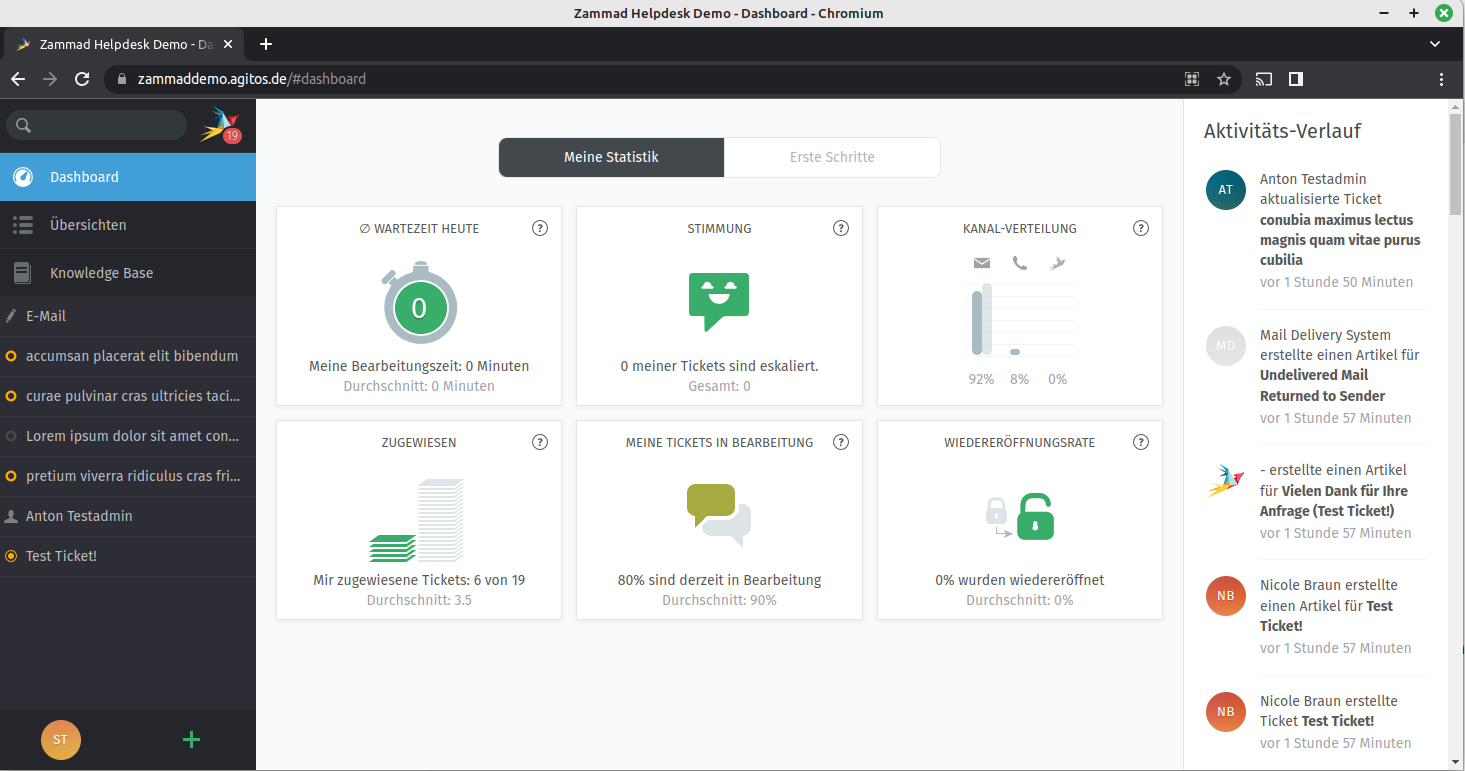Switch to the Erste Schritte tab
The width and height of the screenshot is (1465, 771).
pyautogui.click(x=831, y=157)
